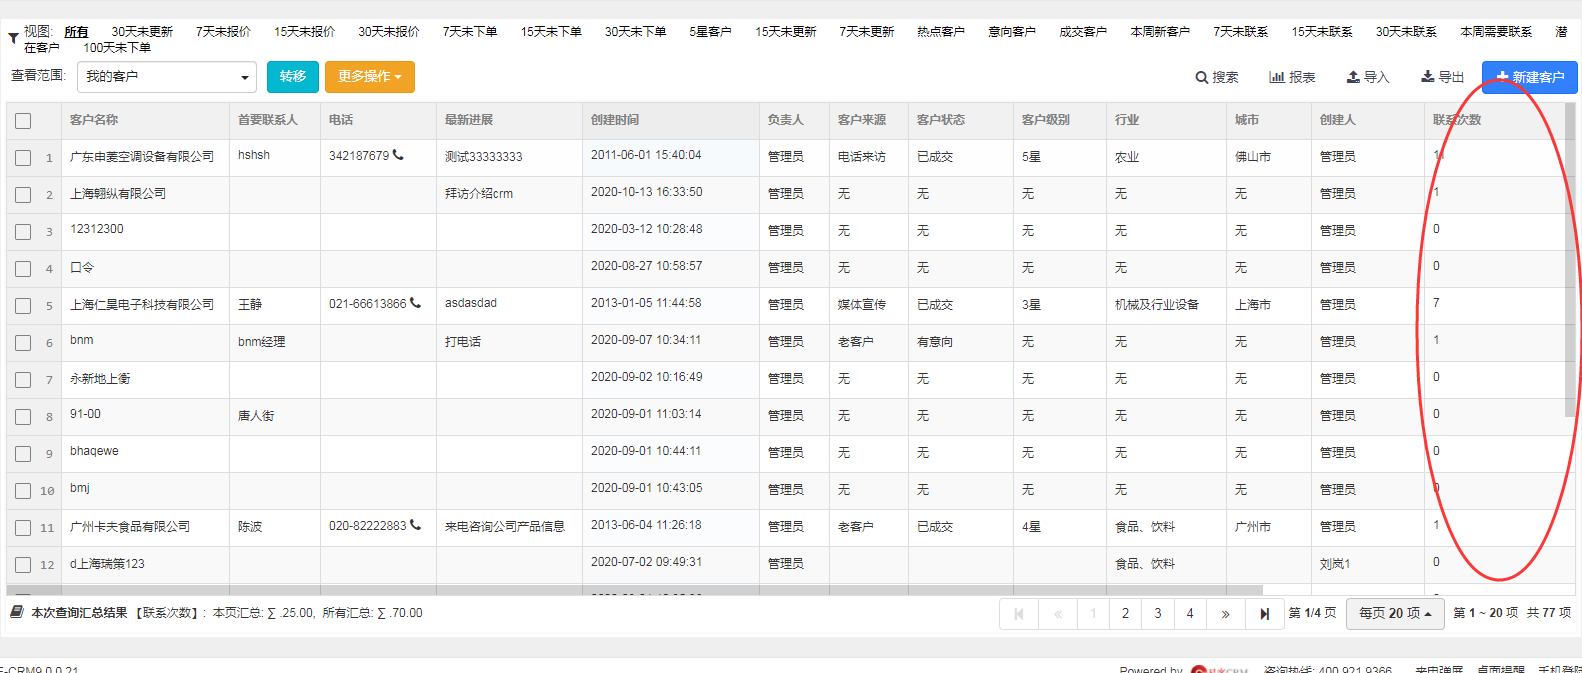Select the 100天未下单 view filter
This screenshot has height=673, width=1582.
[117, 48]
